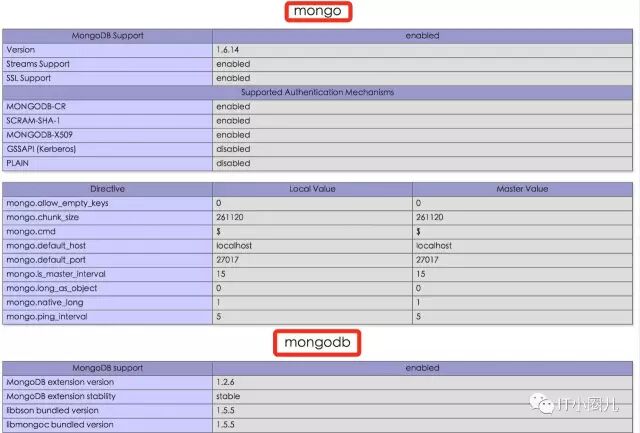640x433 pixels.
Task: Select Master Value 5 of mongo.ping_interval
Action: (418, 317)
